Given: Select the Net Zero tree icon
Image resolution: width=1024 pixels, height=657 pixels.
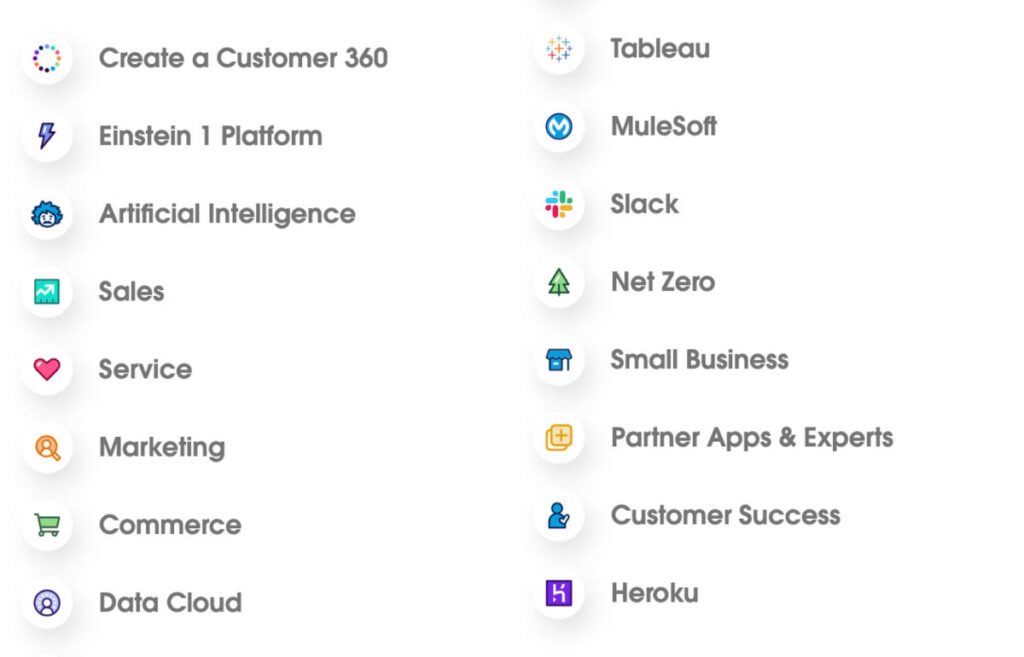Looking at the screenshot, I should coord(558,283).
